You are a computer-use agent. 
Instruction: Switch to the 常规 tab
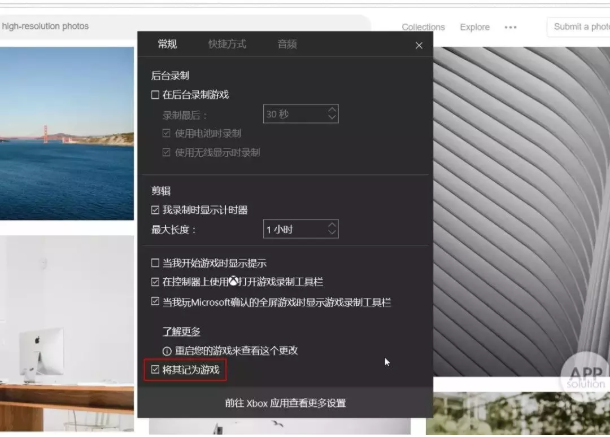(167, 44)
